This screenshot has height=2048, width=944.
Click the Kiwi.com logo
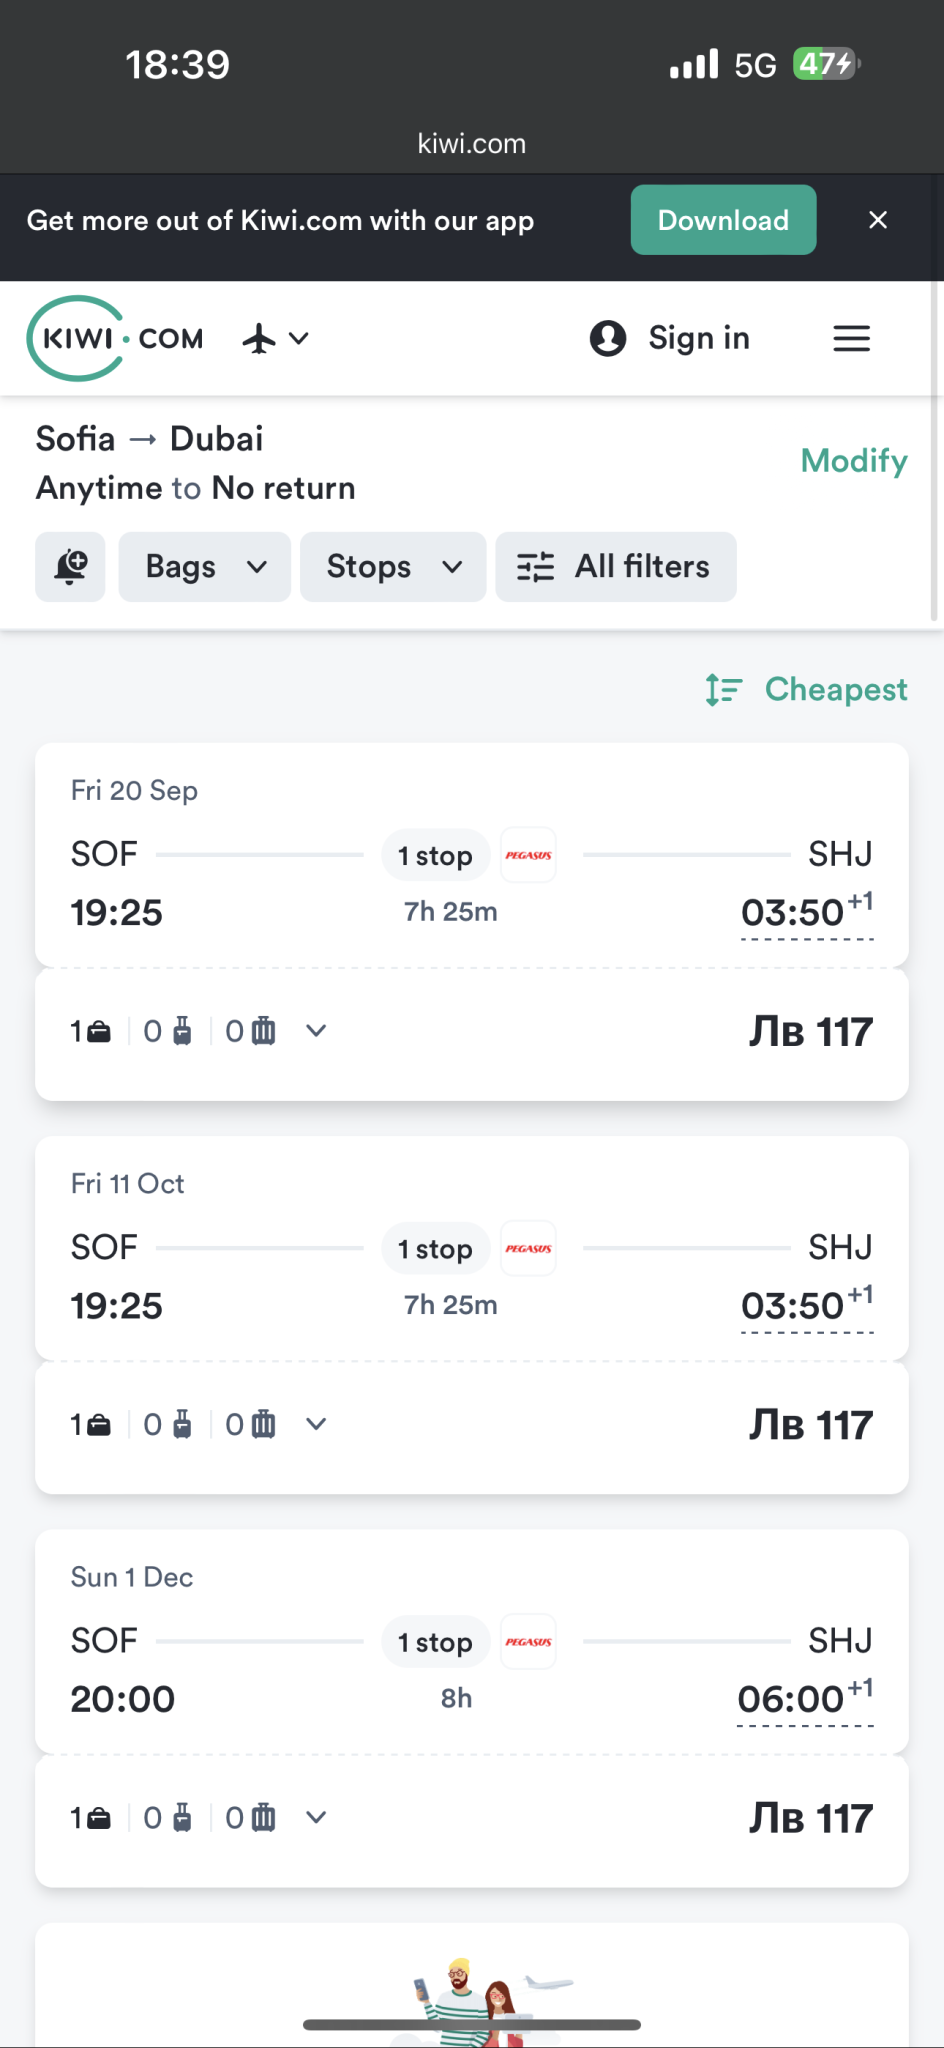point(115,339)
